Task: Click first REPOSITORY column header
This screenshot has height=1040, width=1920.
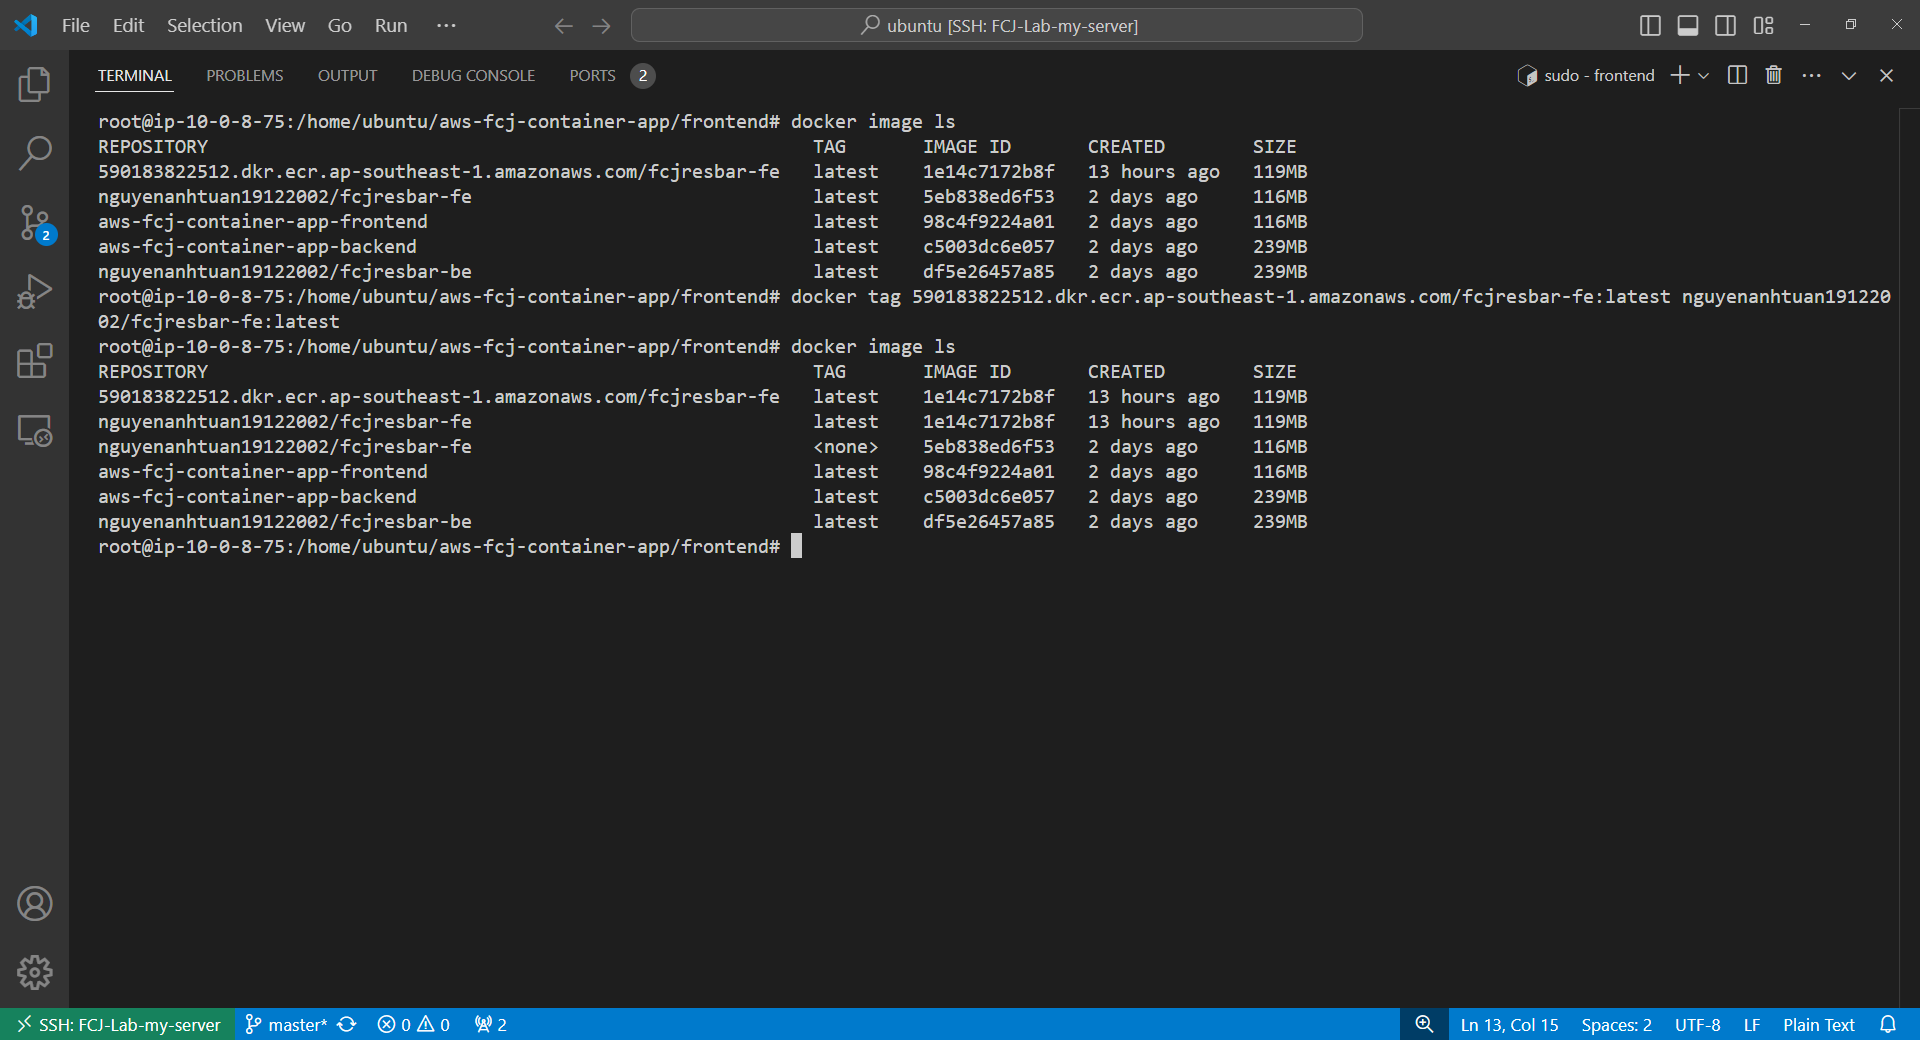Action: tap(153, 147)
